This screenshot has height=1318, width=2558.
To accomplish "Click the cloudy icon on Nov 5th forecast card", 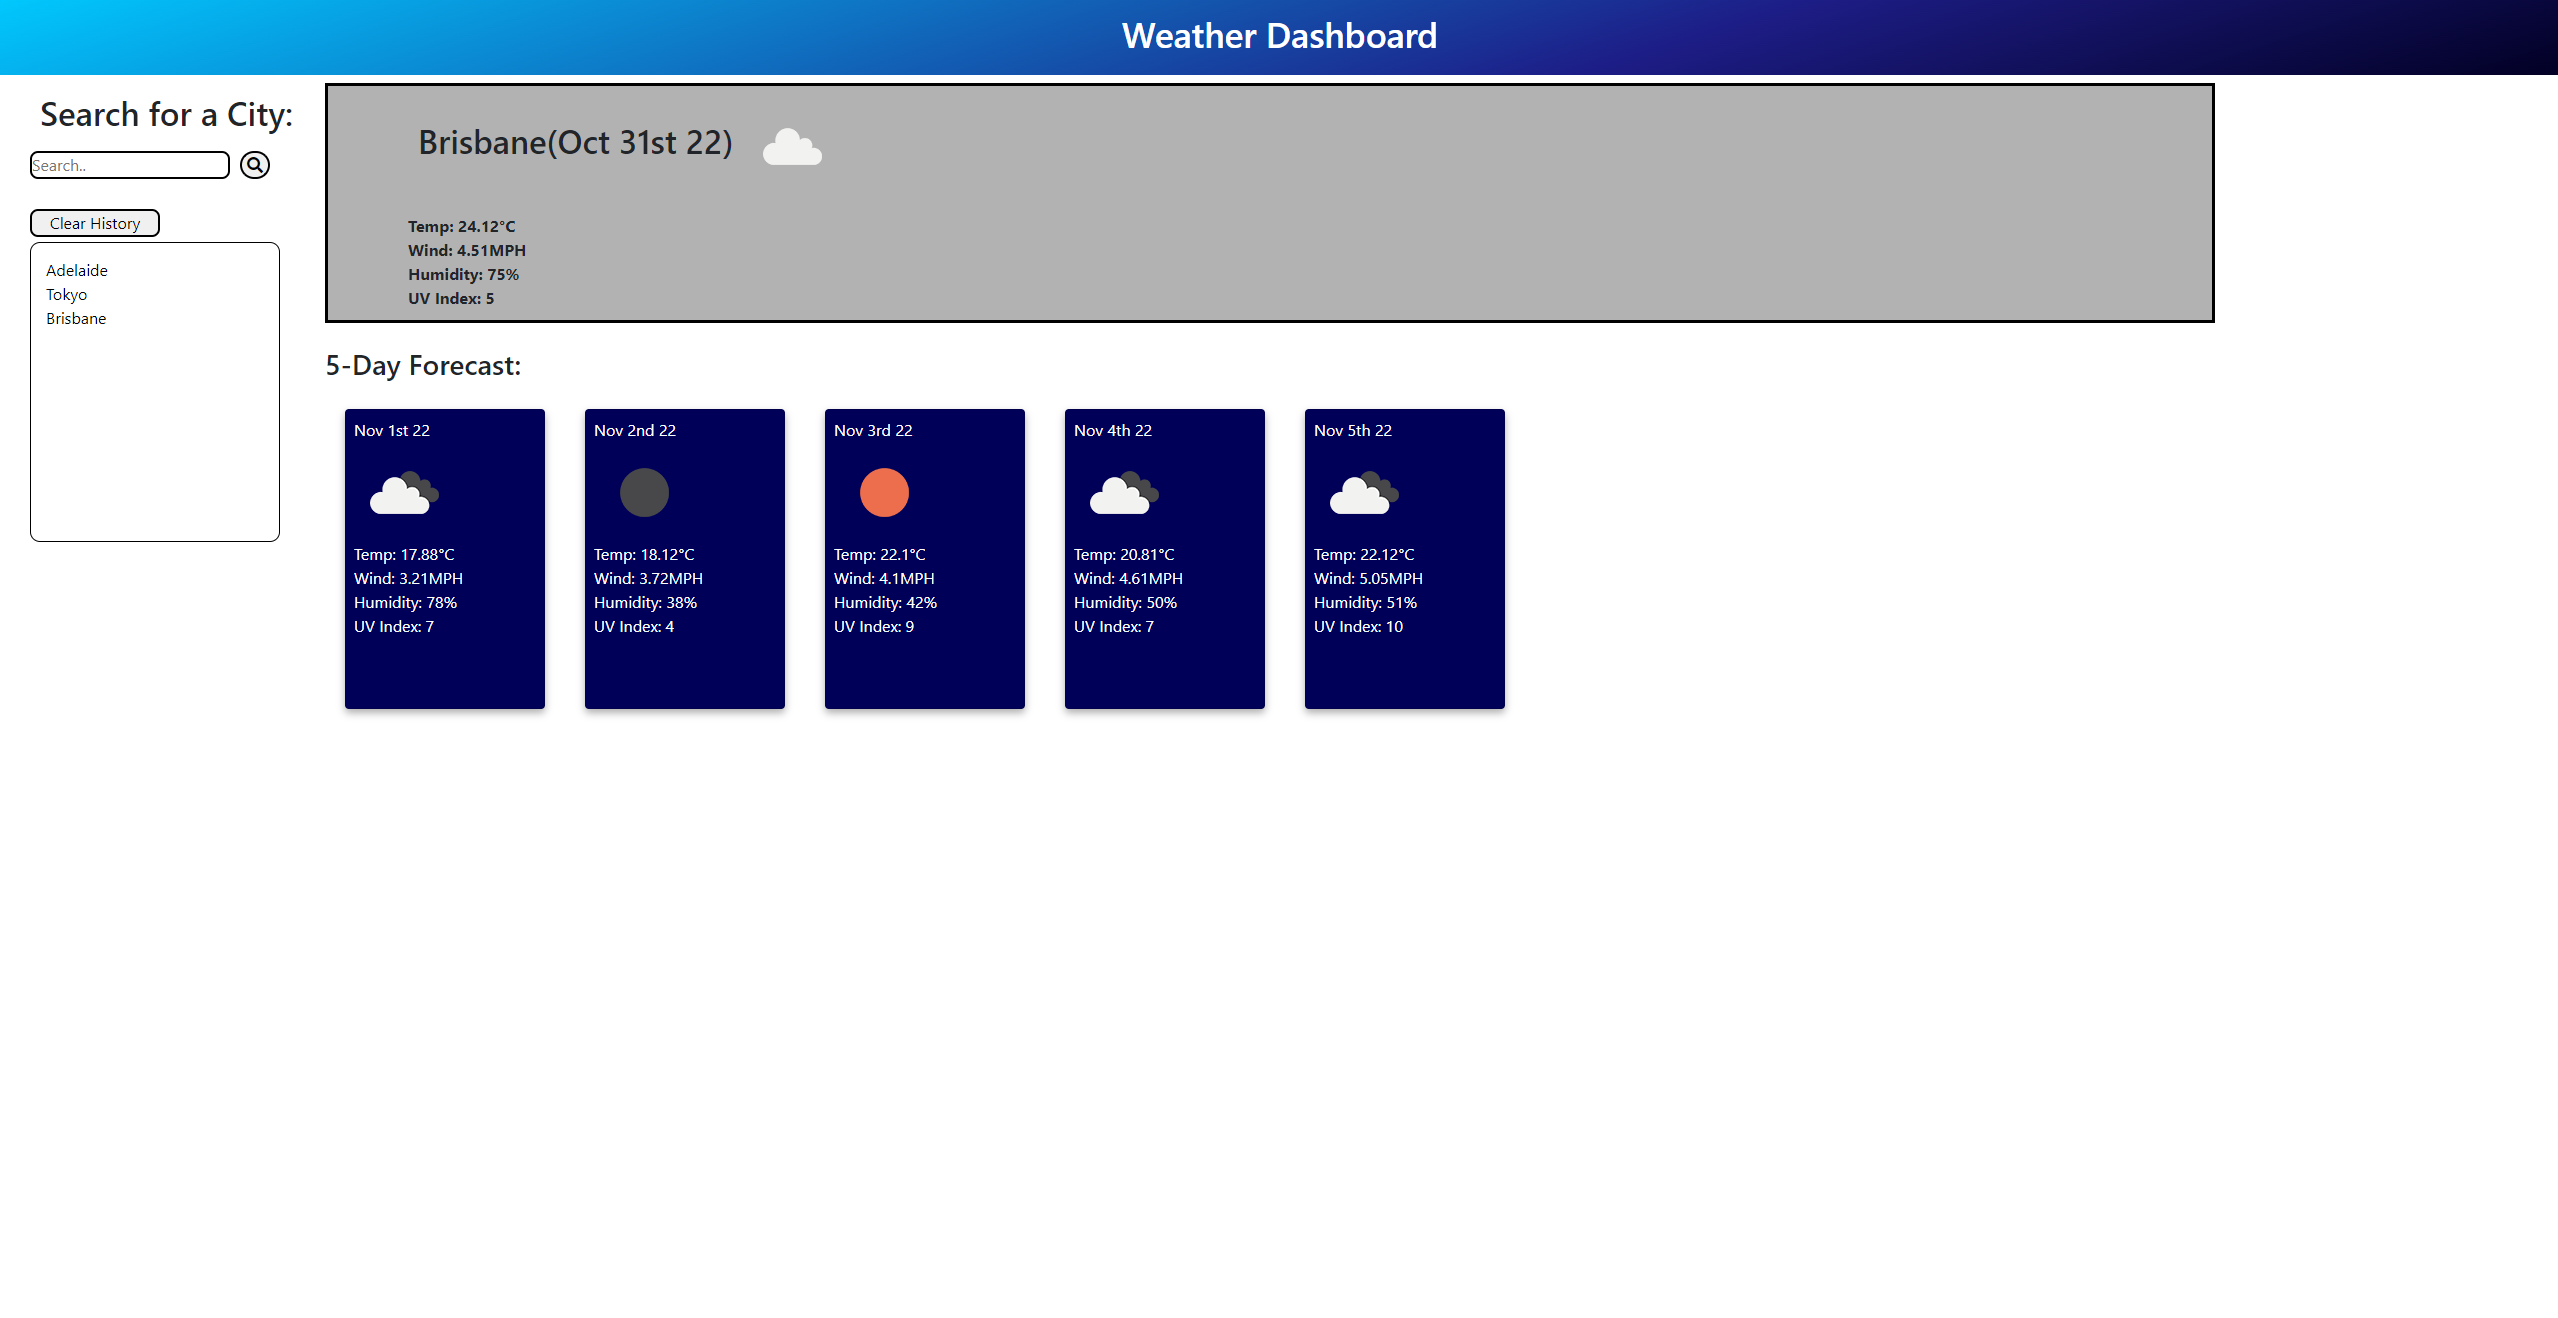I will [x=1362, y=492].
